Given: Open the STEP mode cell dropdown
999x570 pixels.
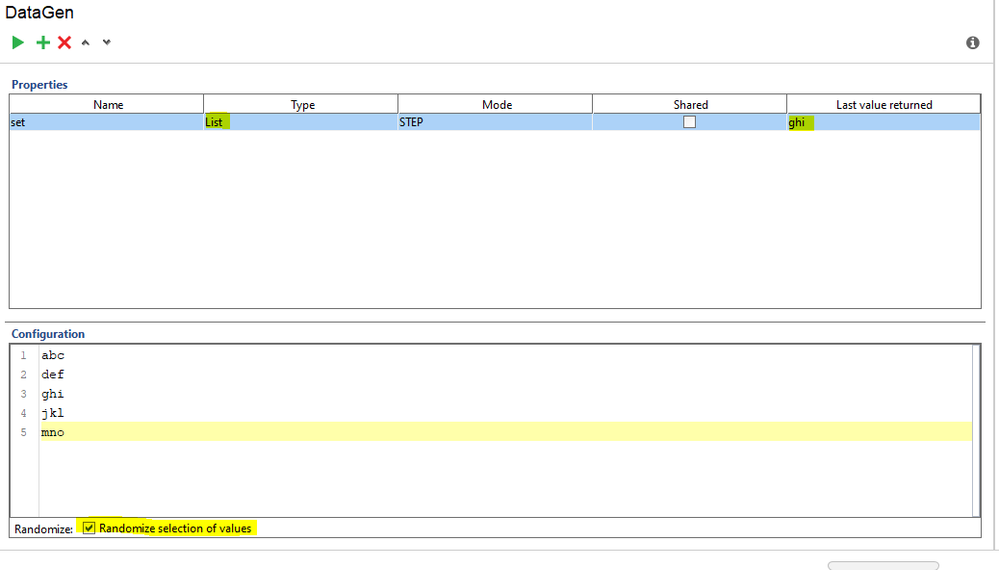Looking at the screenshot, I should (x=494, y=122).
